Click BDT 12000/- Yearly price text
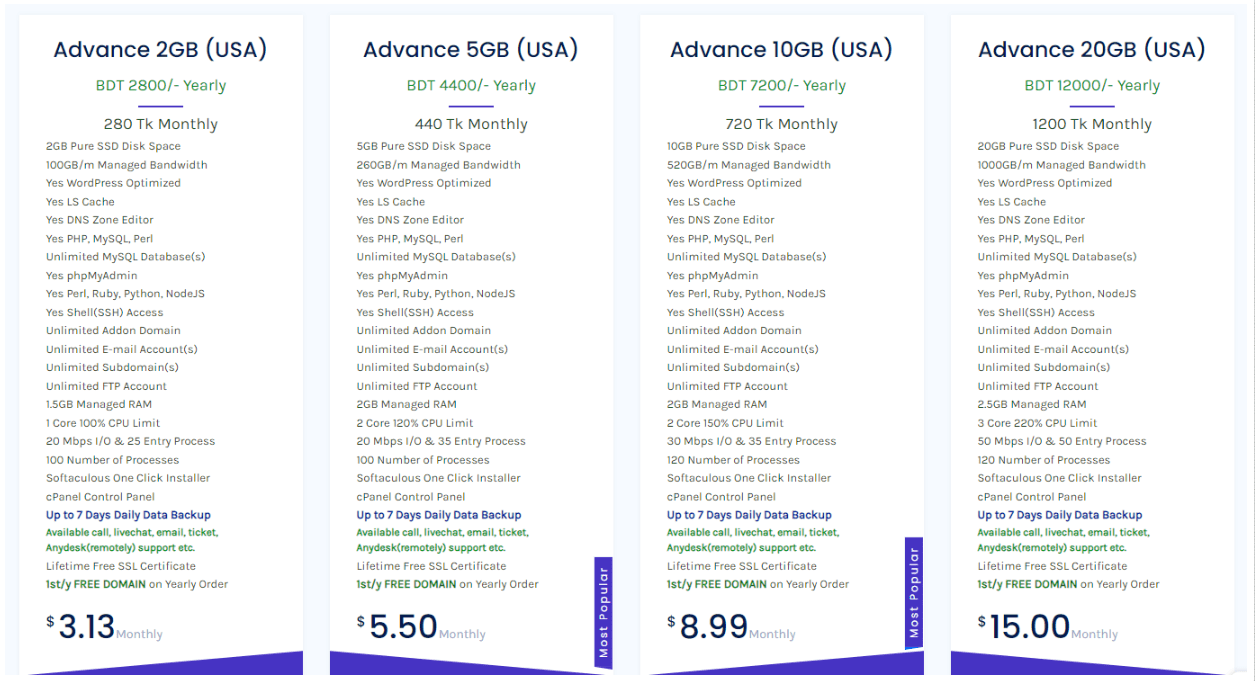Screen dimensions: 1255x681 point(1092,86)
